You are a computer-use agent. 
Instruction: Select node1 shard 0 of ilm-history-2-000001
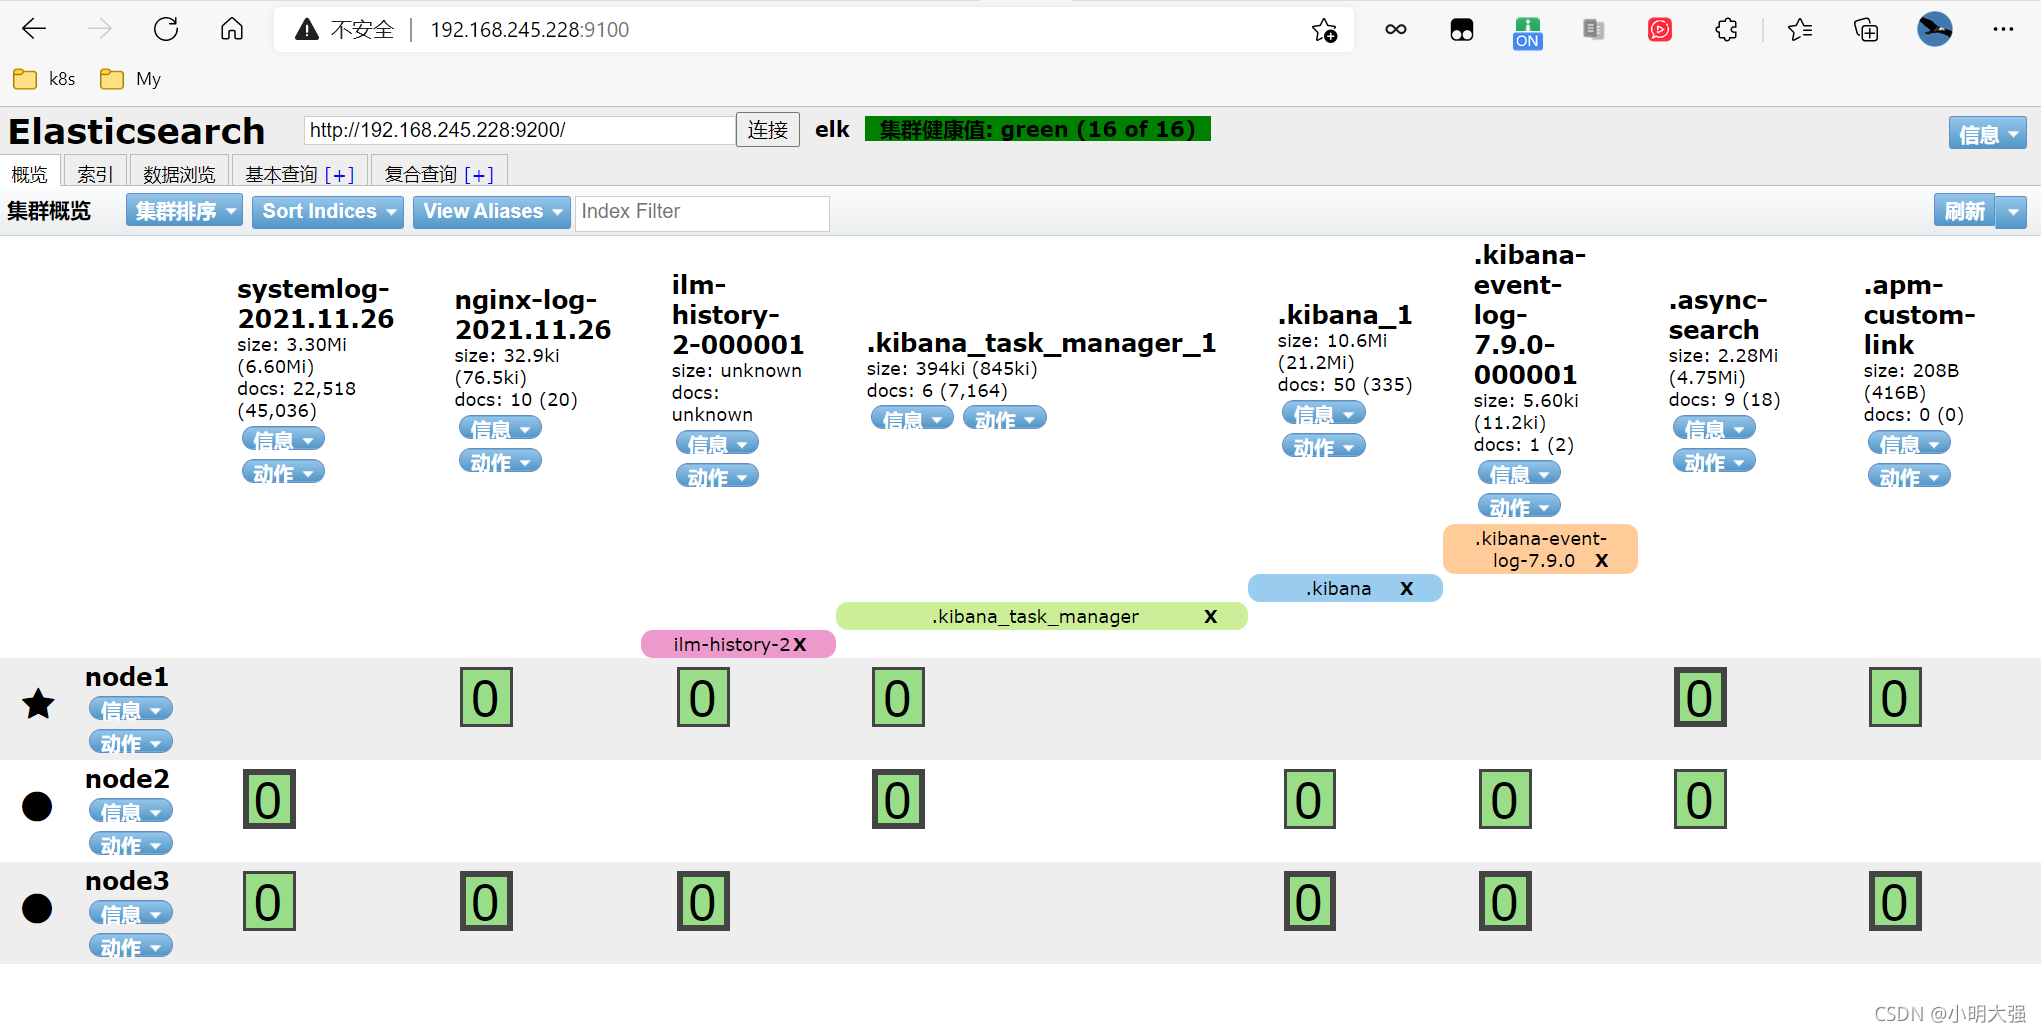703,697
